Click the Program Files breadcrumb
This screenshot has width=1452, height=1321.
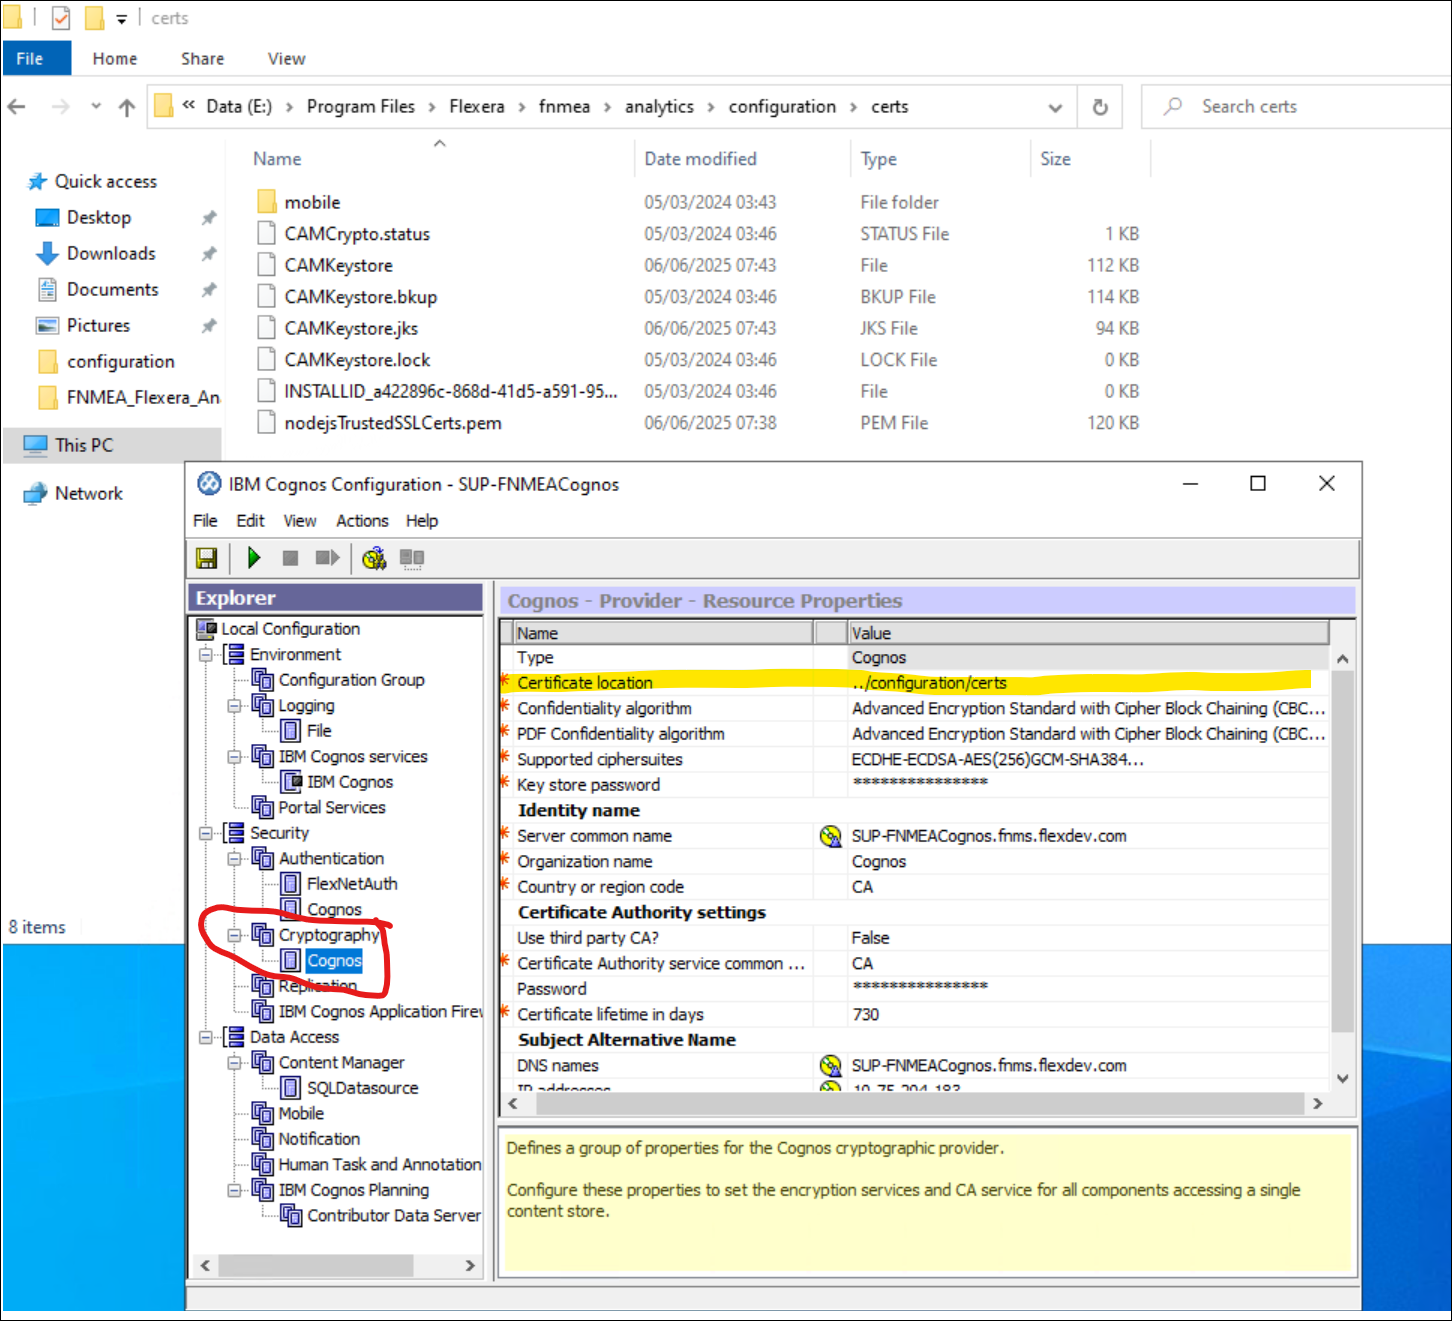(x=360, y=107)
